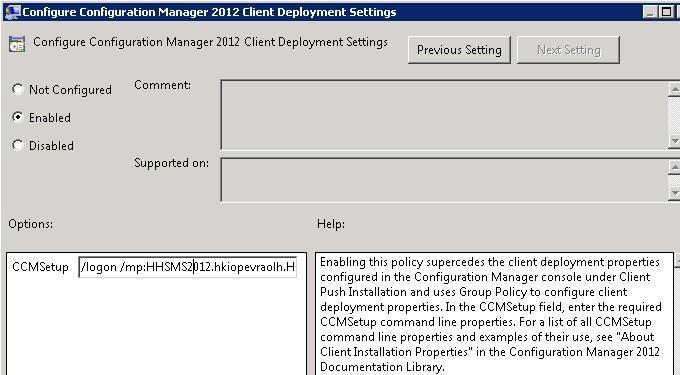Click the CCMSetup command line field
Viewport: 680px width, 375px height.
click(x=188, y=267)
